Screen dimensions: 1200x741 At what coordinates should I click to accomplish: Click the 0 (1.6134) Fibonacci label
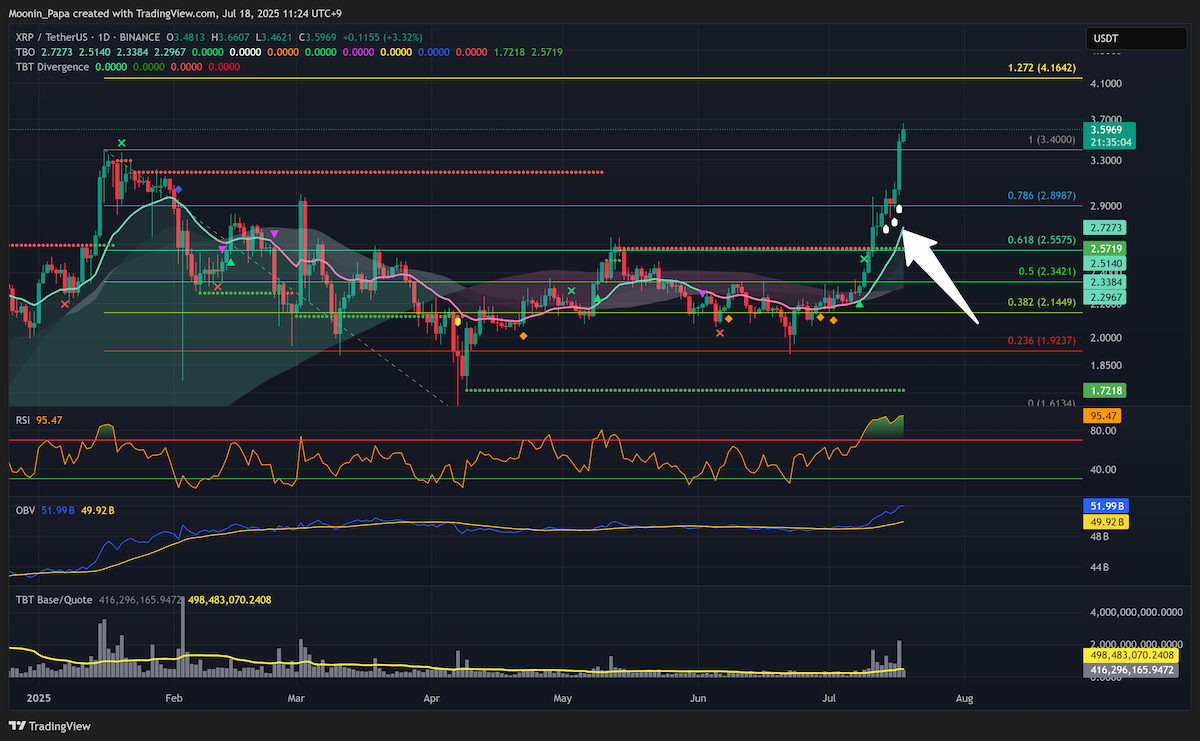pyautogui.click(x=1052, y=403)
